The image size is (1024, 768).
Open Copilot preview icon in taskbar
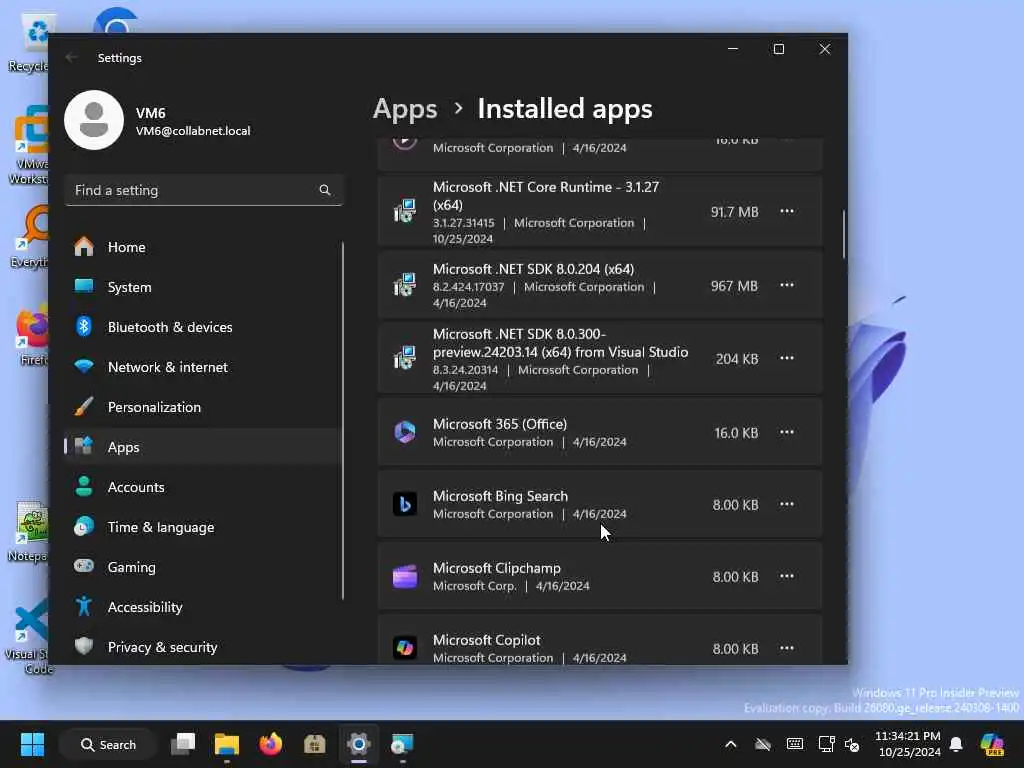pos(992,744)
